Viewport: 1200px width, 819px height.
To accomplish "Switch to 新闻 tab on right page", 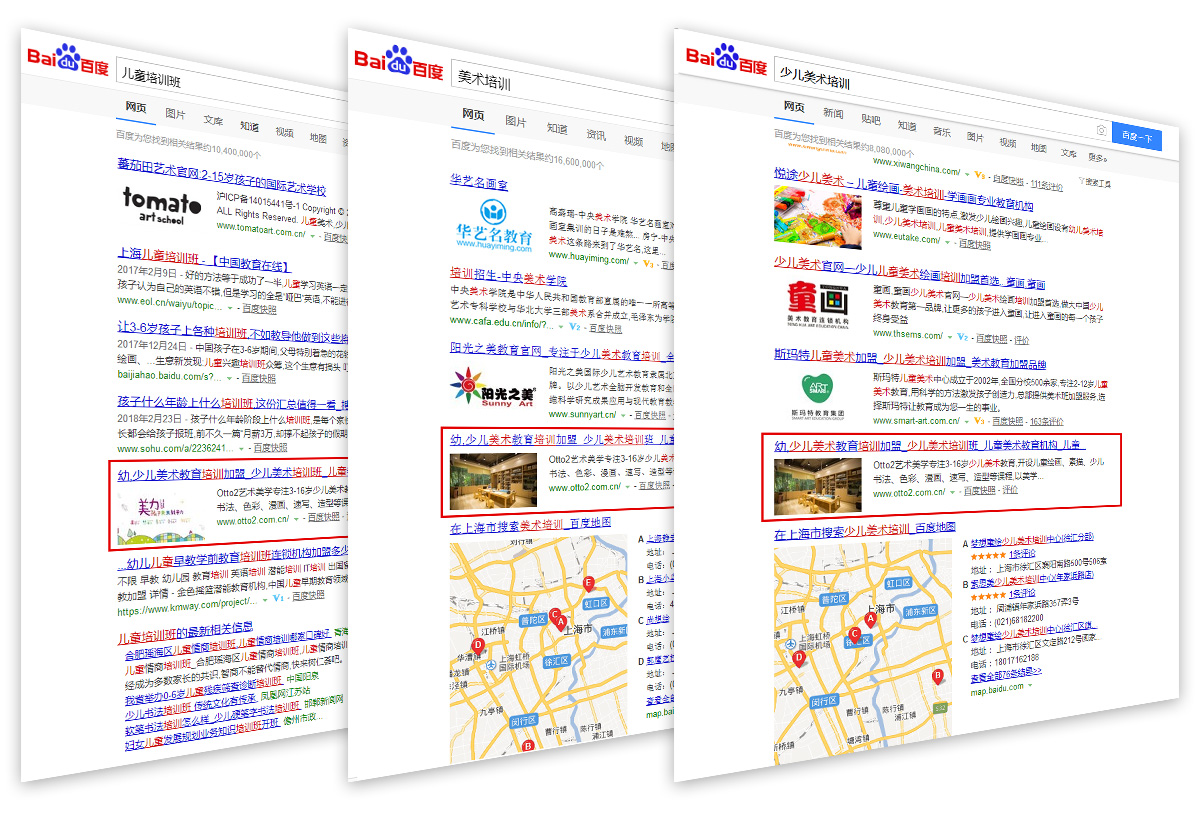I will pos(833,112).
